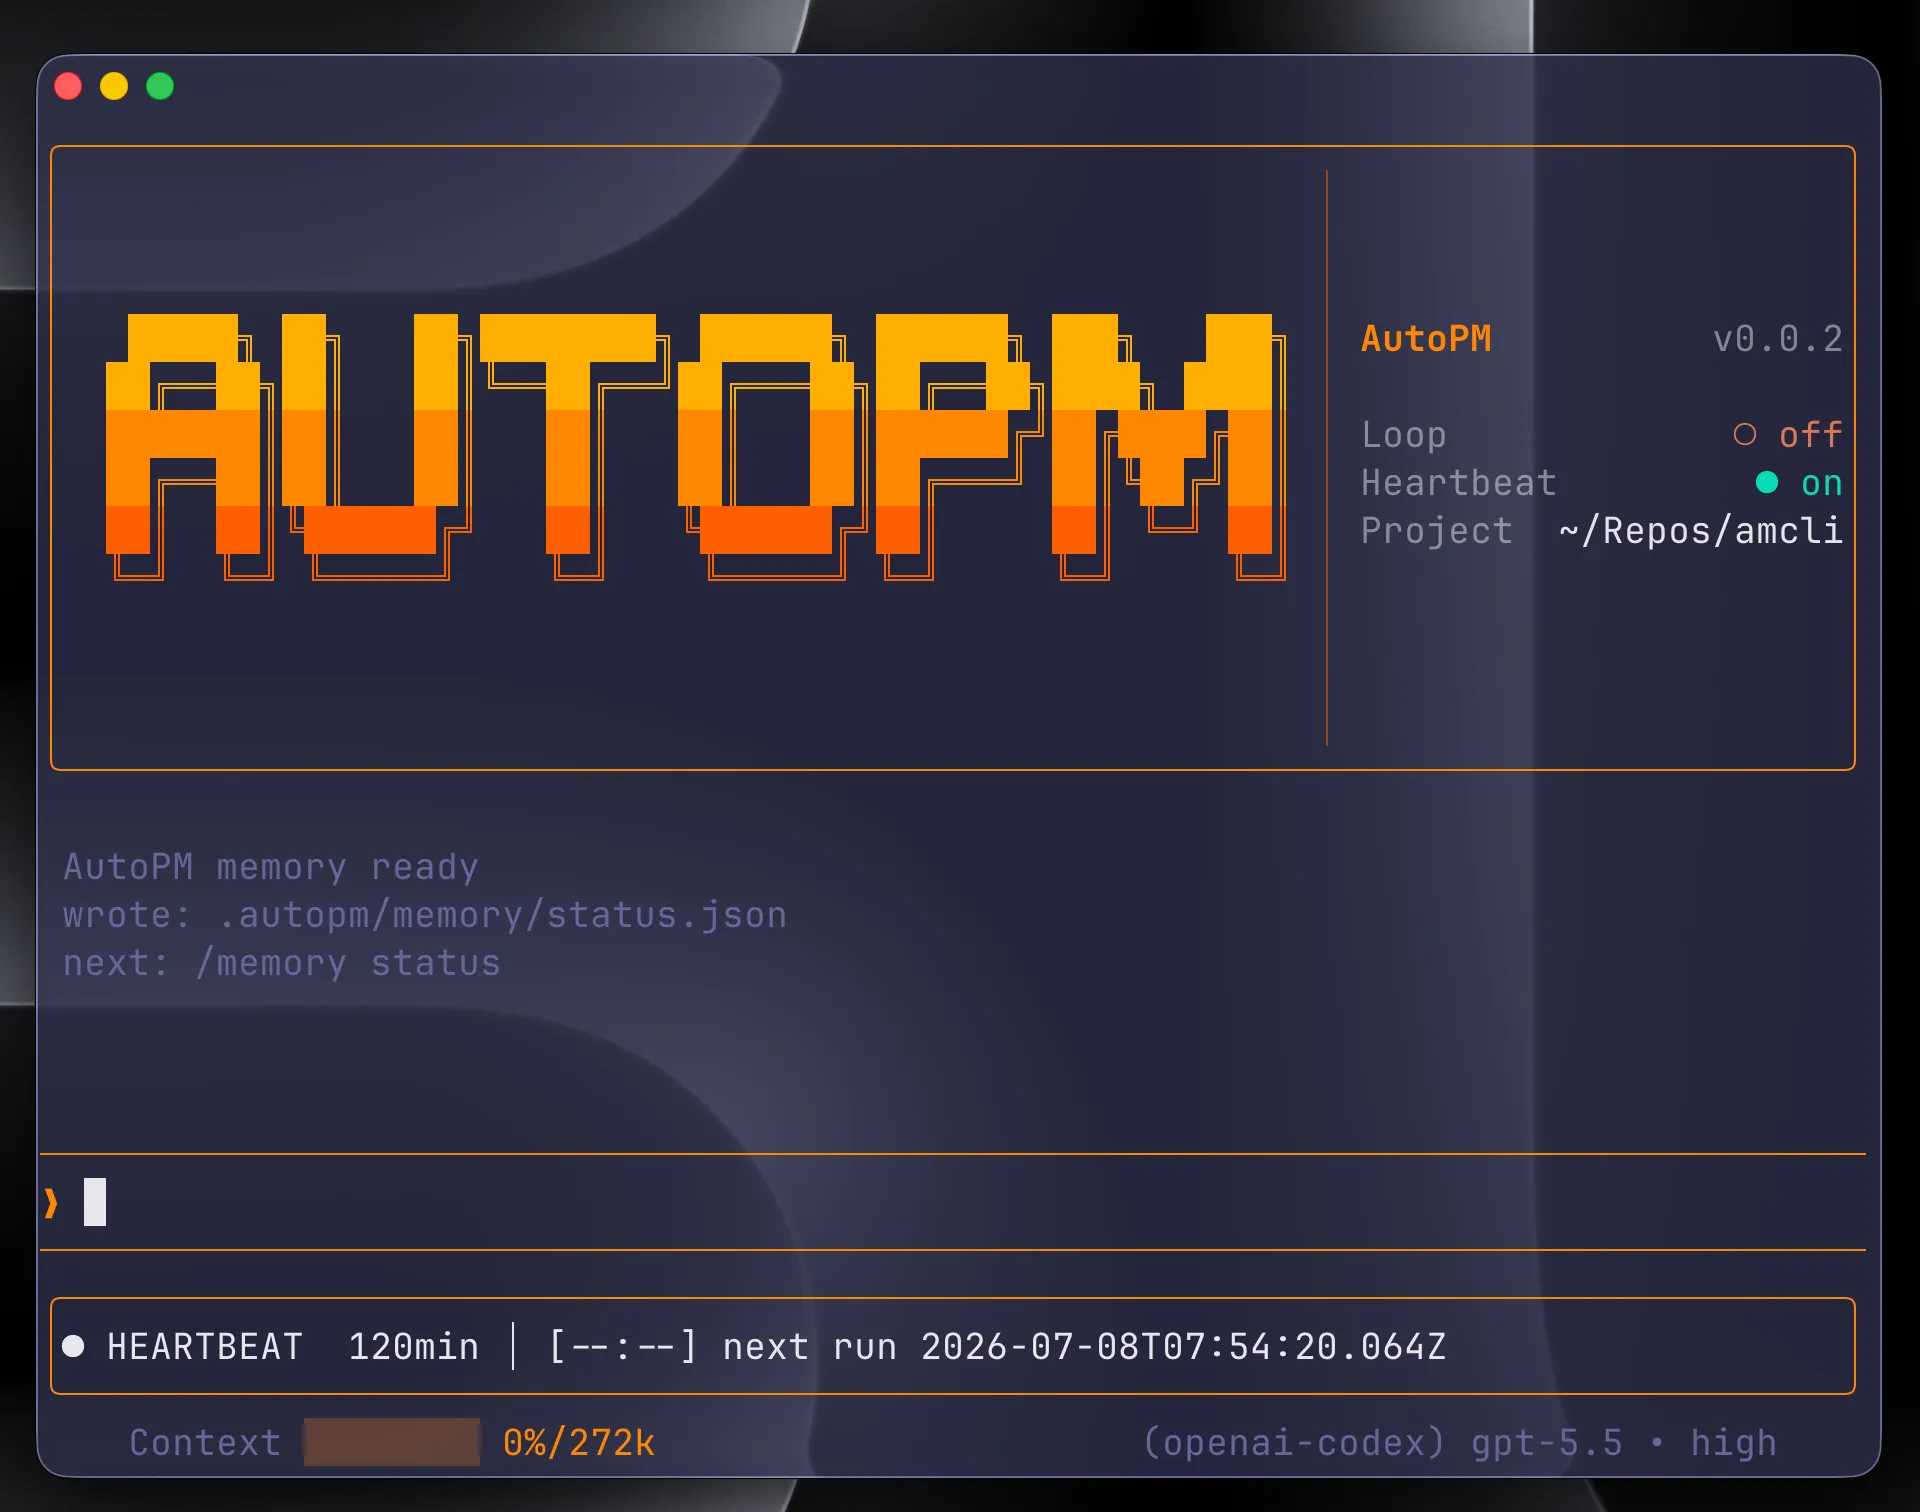Click 'wrote: .autopm/memory/status.json' line

(x=425, y=915)
